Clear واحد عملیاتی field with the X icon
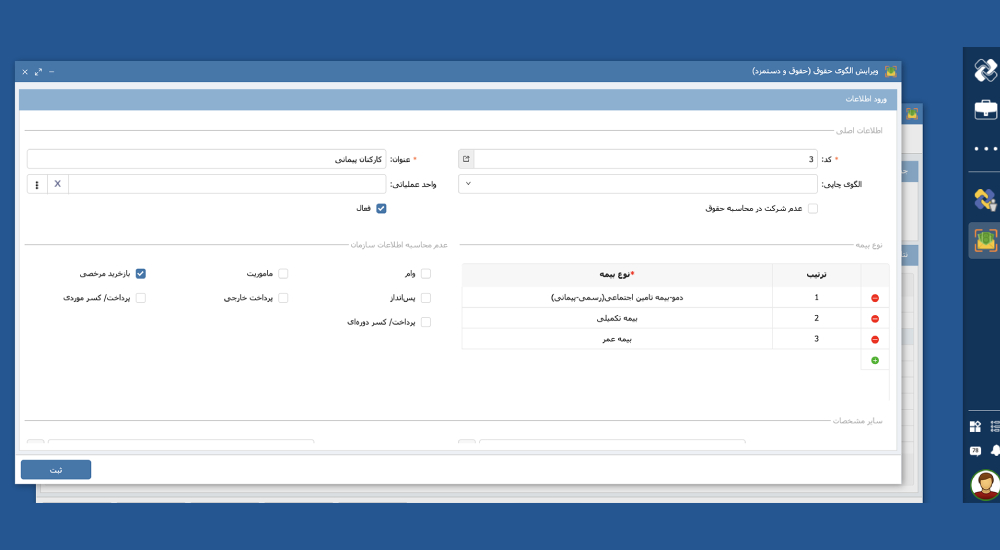 57,184
